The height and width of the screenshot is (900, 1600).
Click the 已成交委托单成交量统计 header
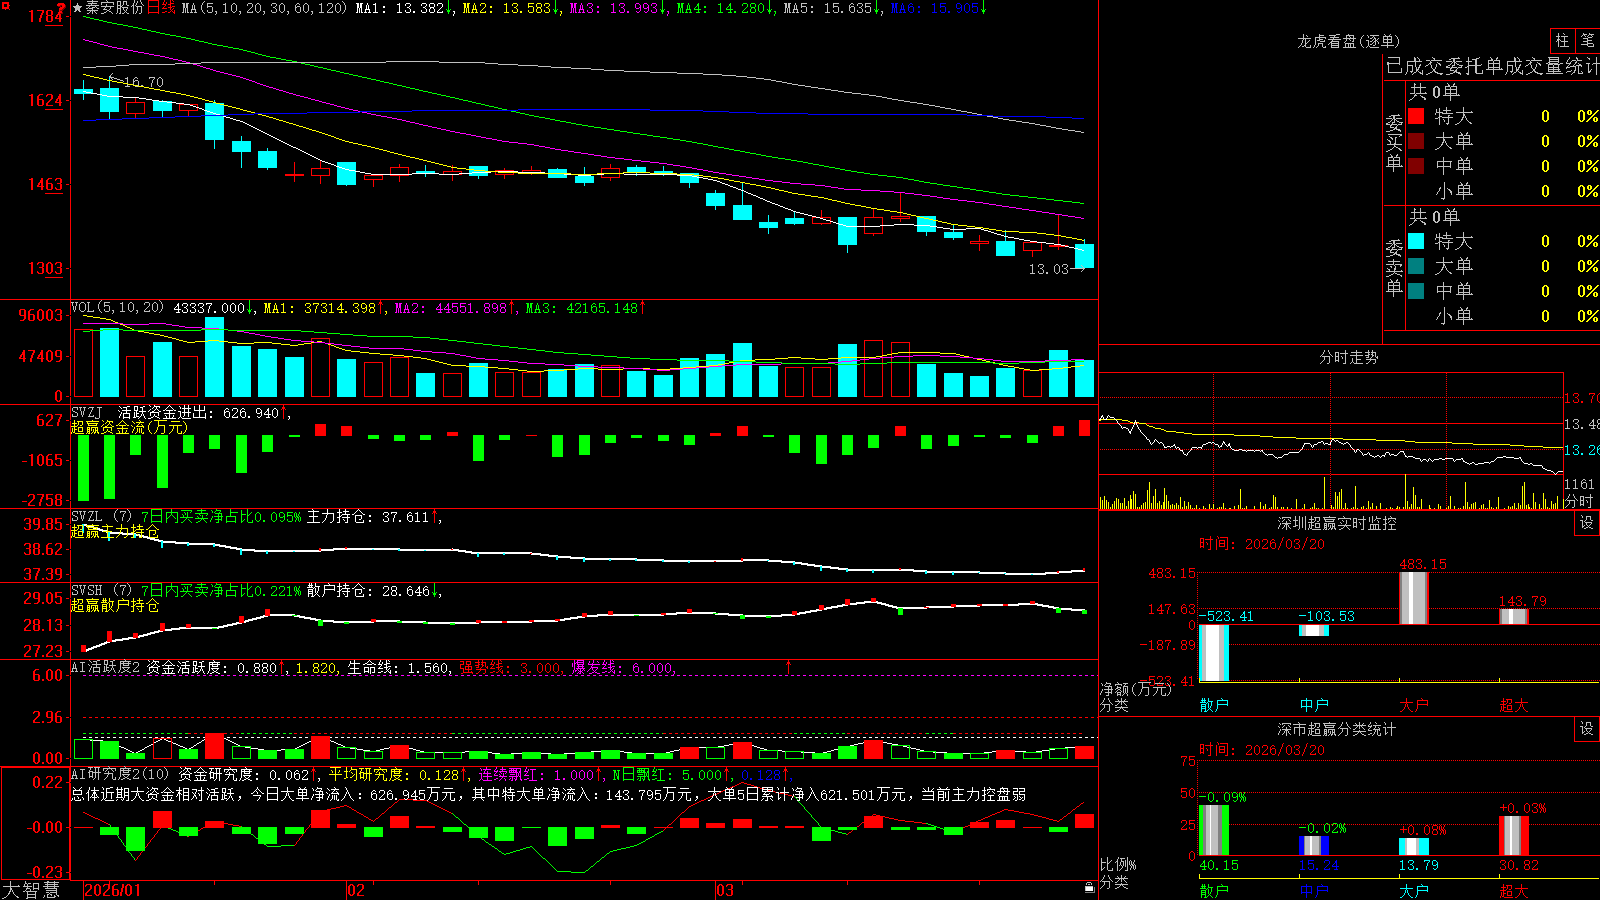point(1492,66)
